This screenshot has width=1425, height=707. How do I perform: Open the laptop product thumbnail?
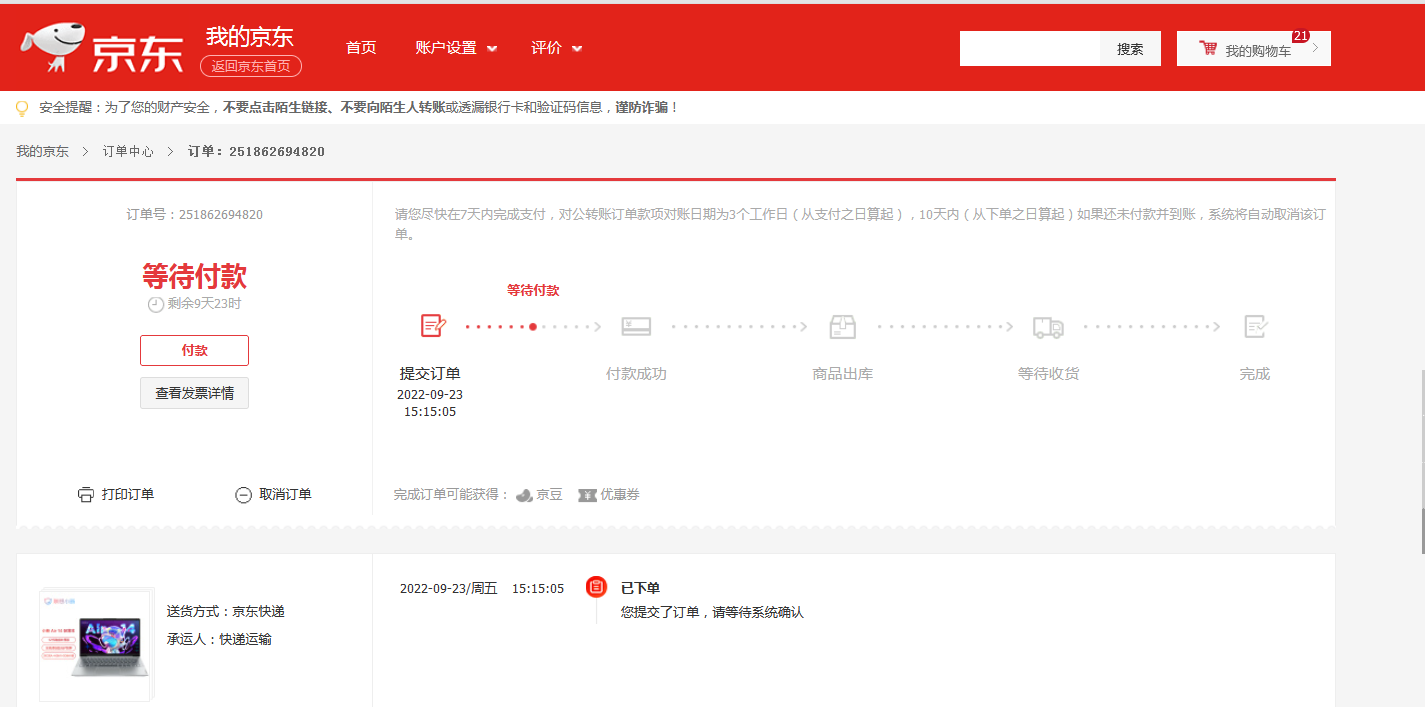95,645
